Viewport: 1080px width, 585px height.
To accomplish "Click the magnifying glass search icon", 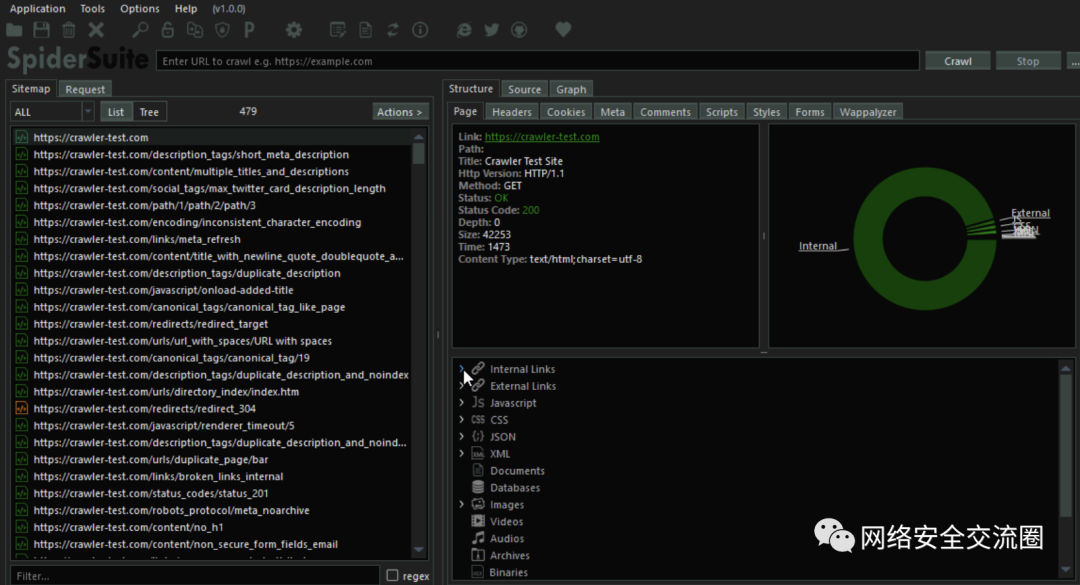I will [140, 30].
